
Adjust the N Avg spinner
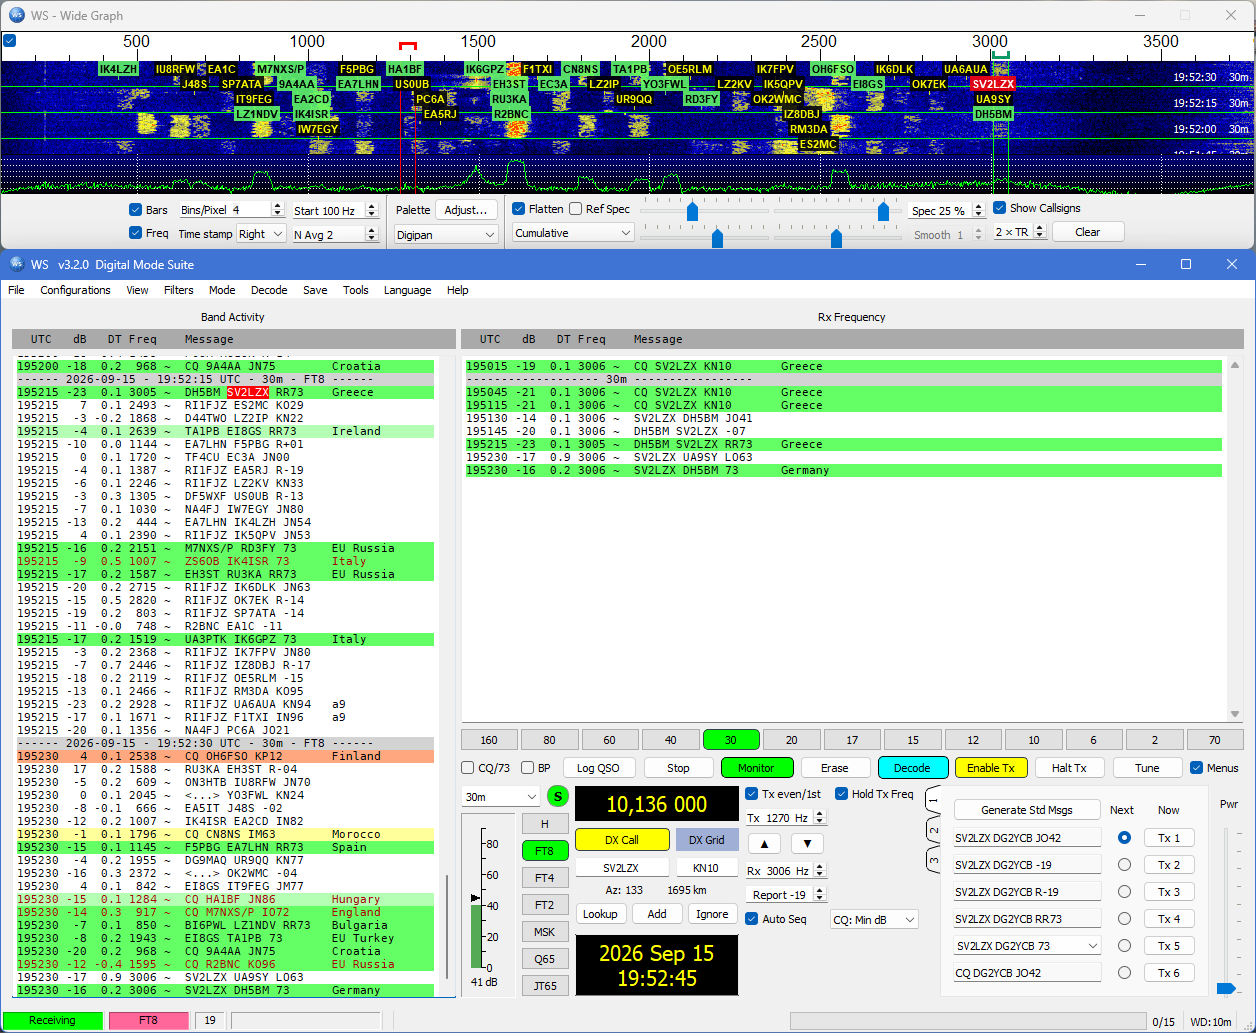coord(335,234)
